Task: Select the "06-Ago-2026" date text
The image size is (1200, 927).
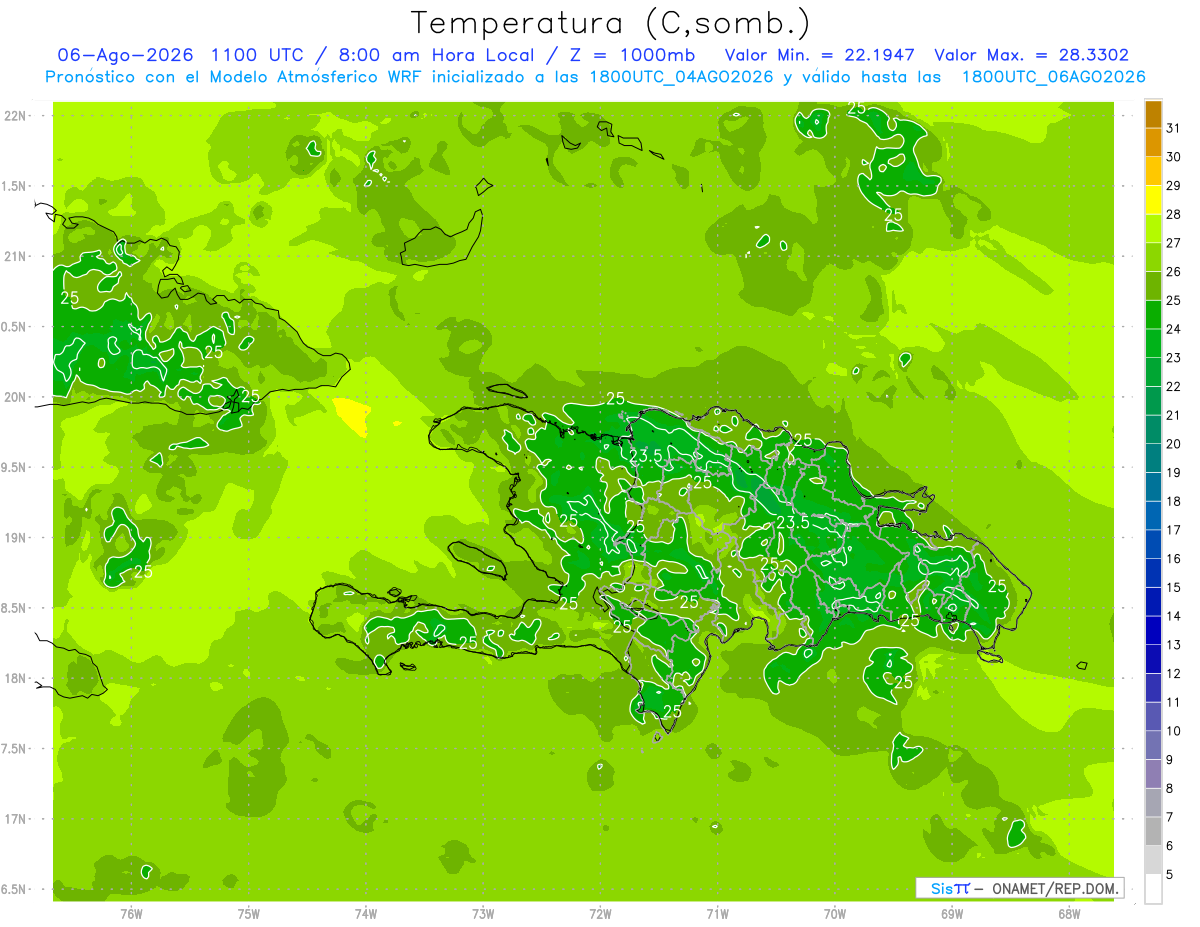Action: [x=125, y=55]
